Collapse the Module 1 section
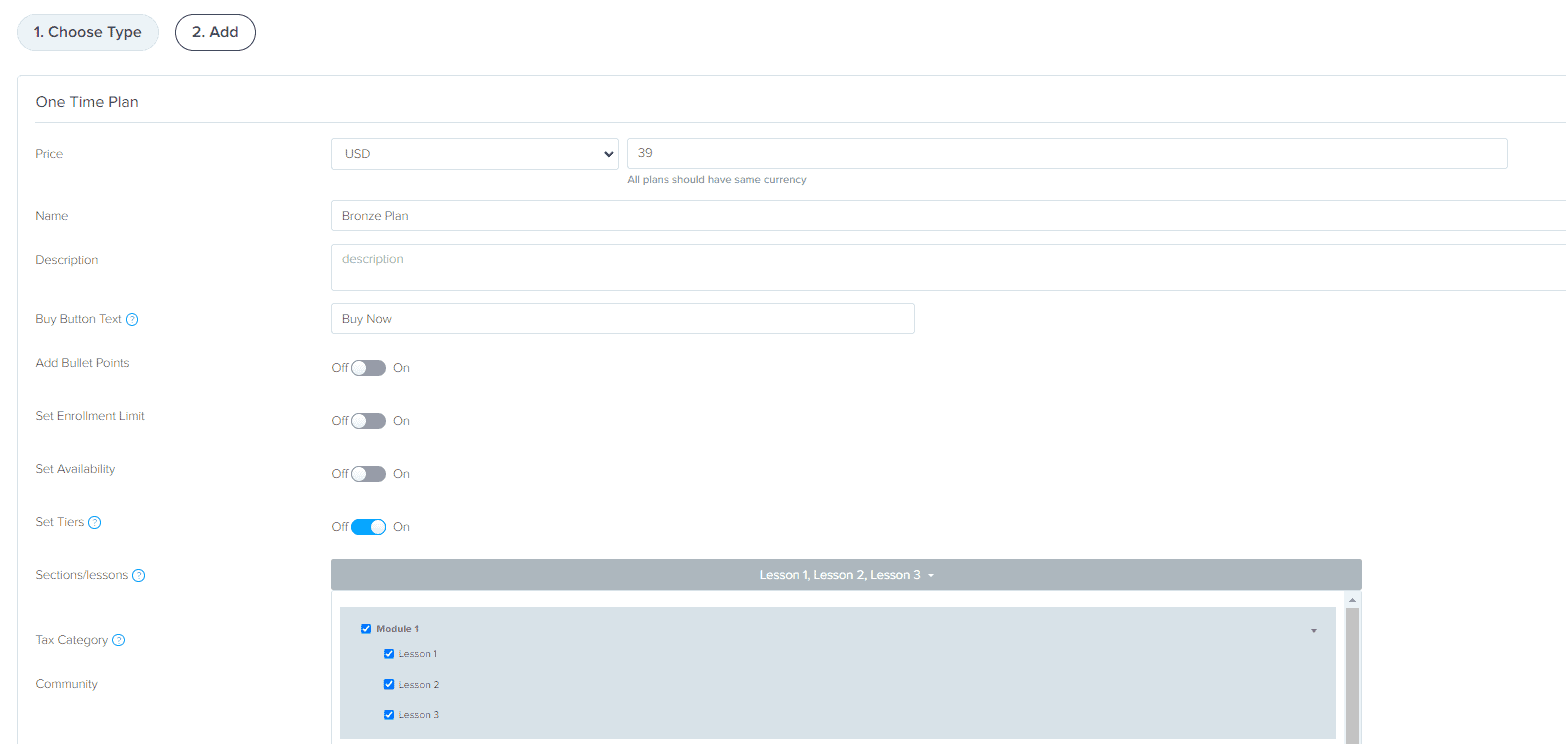This screenshot has height=744, width=1566. 1313,629
